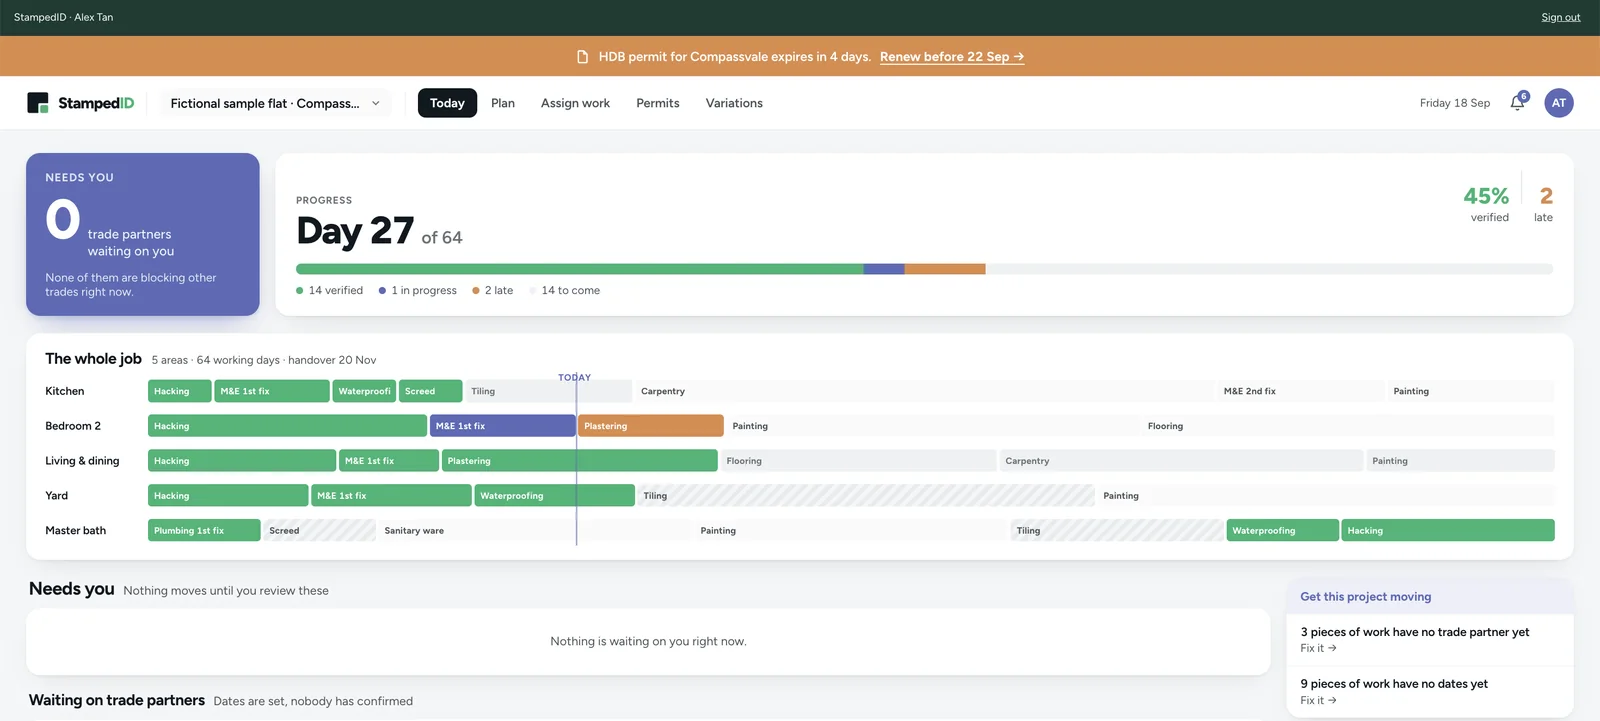Select Kitchen Carpentry task
The image size is (1600, 721).
click(924, 391)
